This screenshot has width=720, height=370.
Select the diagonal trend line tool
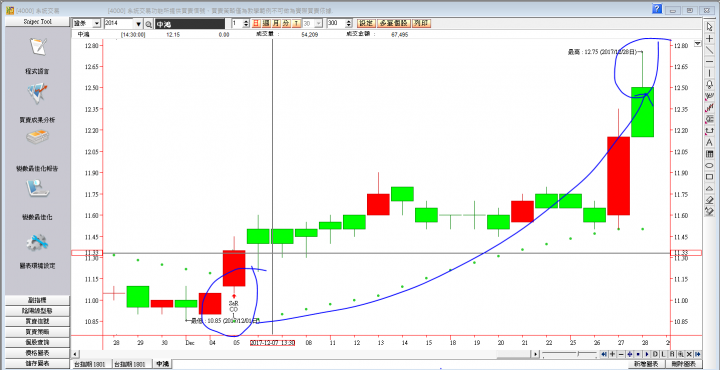click(709, 50)
